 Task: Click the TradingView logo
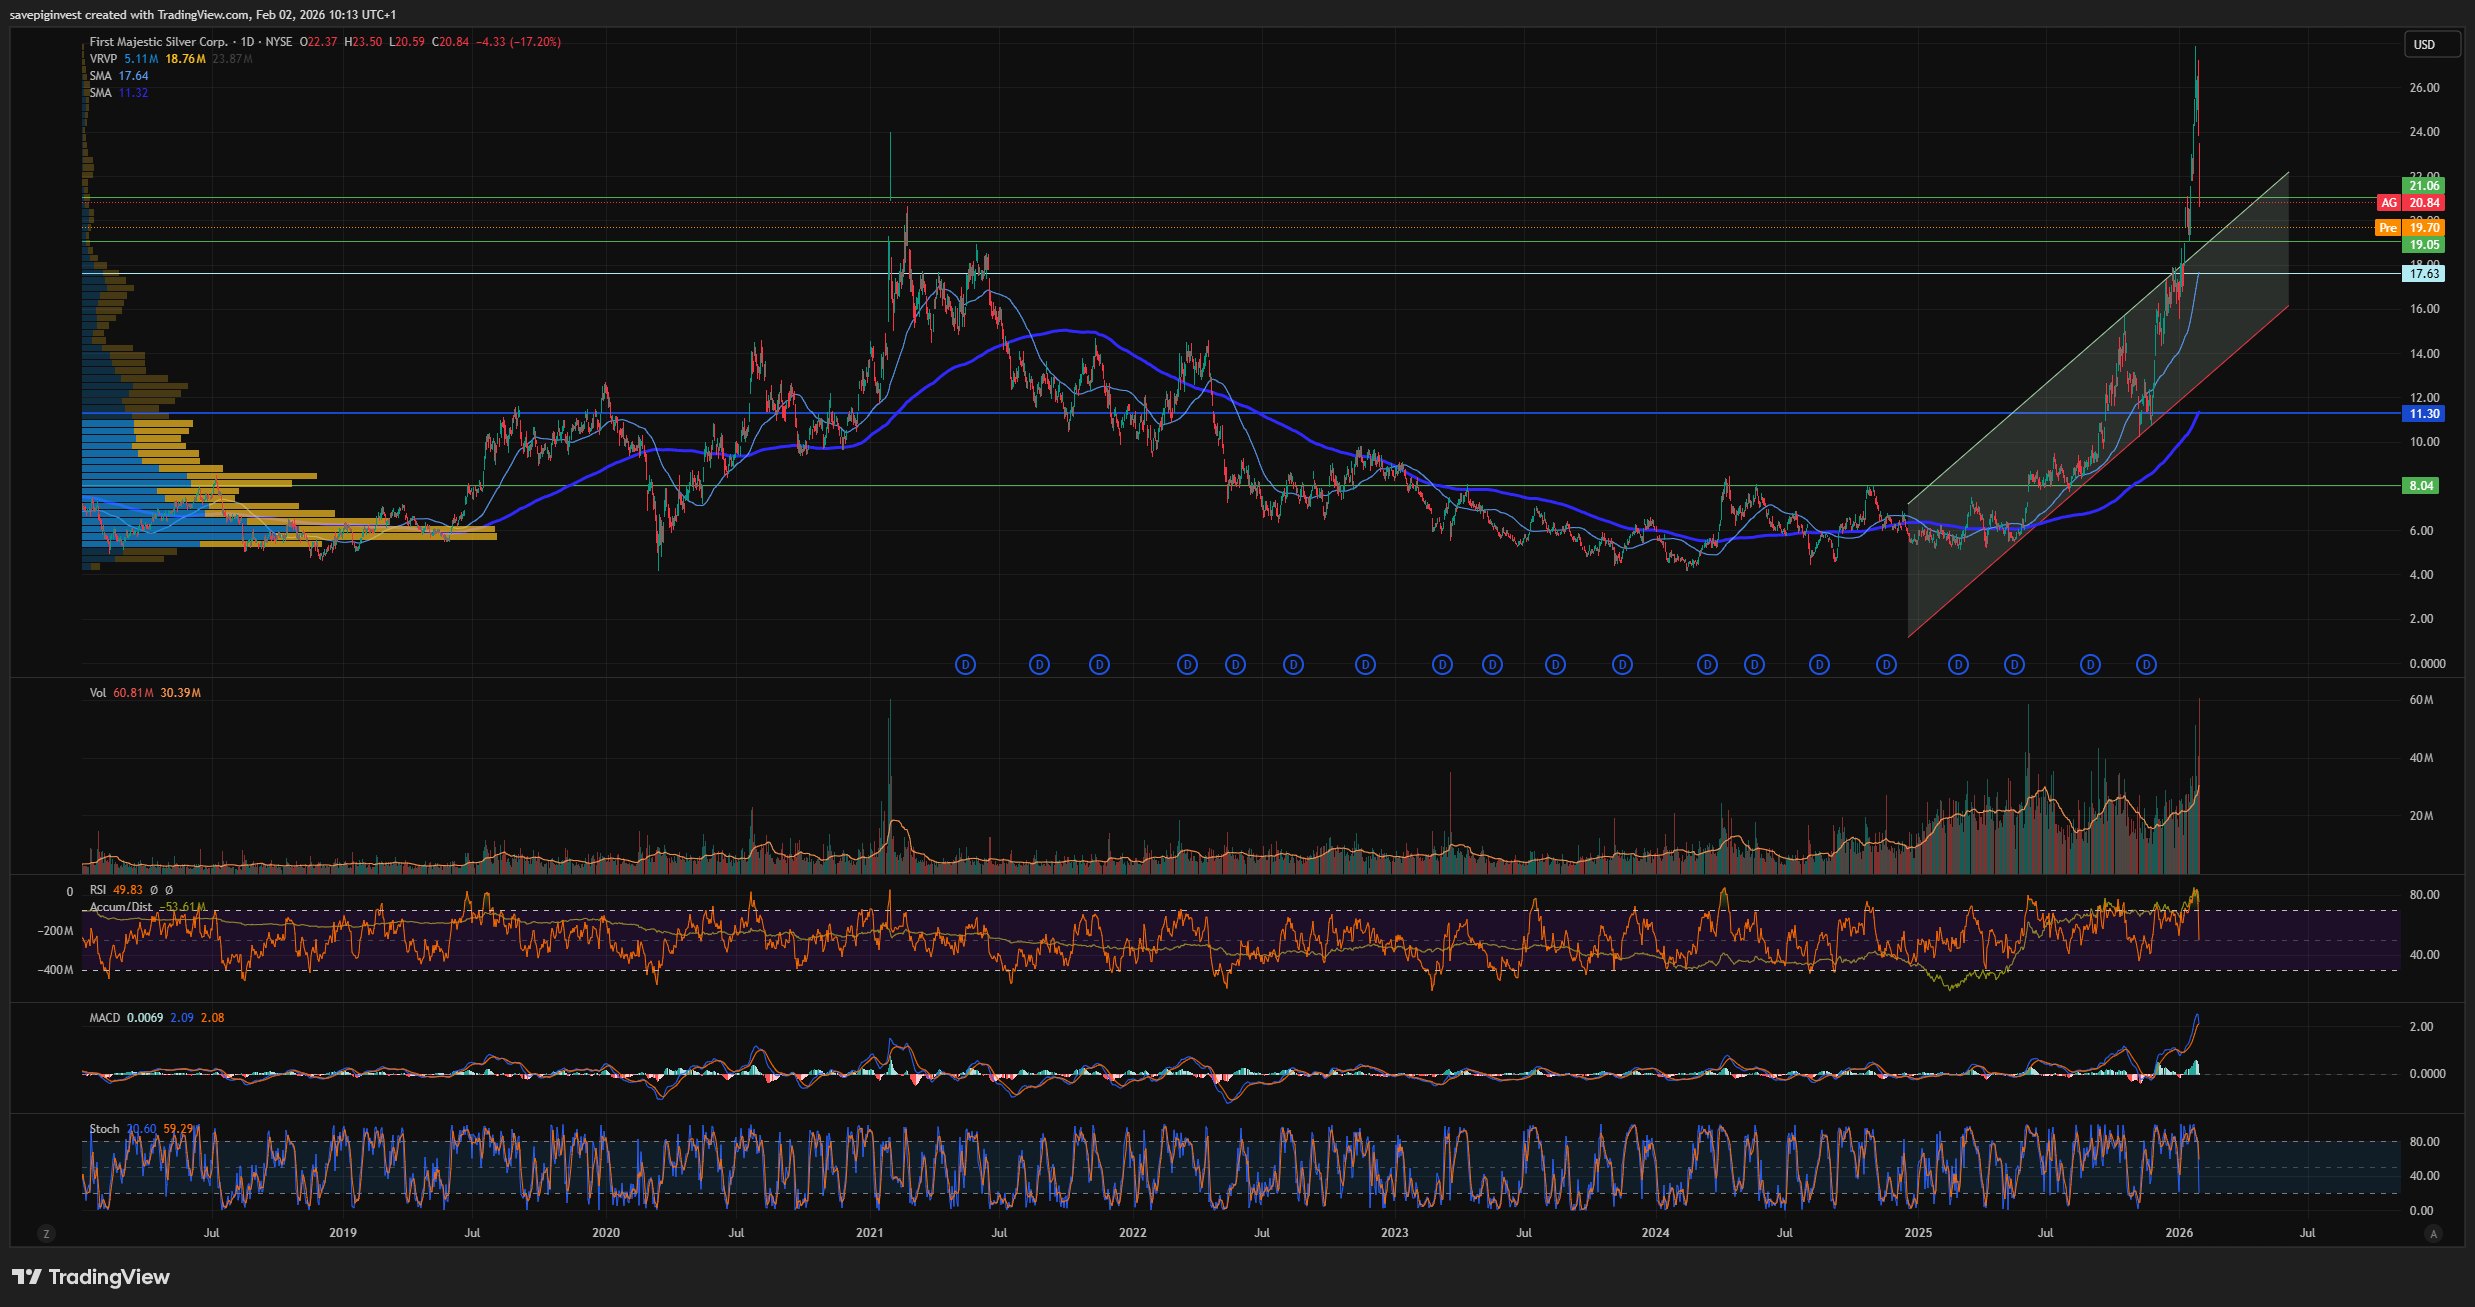pyautogui.click(x=91, y=1277)
